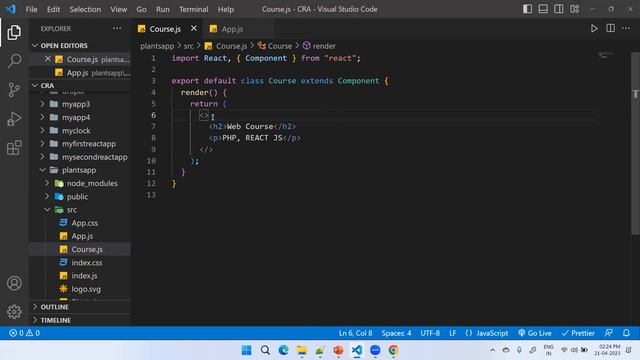Click Prettier in status bar
The image size is (640, 360).
click(x=578, y=333)
